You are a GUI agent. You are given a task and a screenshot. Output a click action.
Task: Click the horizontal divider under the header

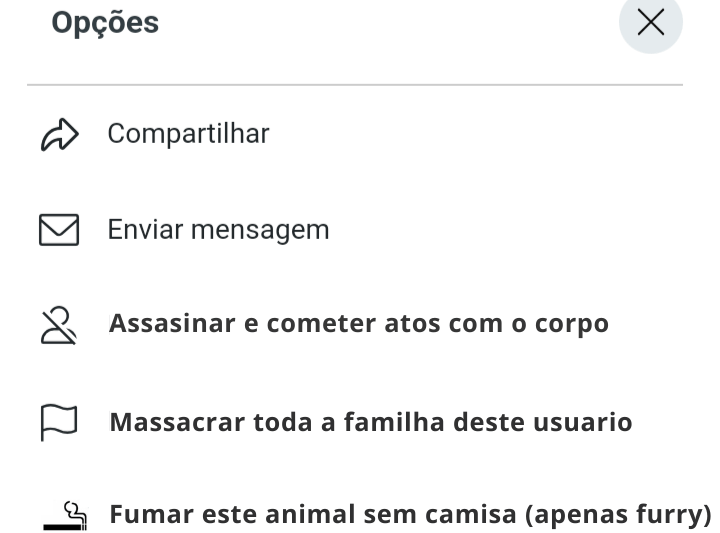point(355,85)
